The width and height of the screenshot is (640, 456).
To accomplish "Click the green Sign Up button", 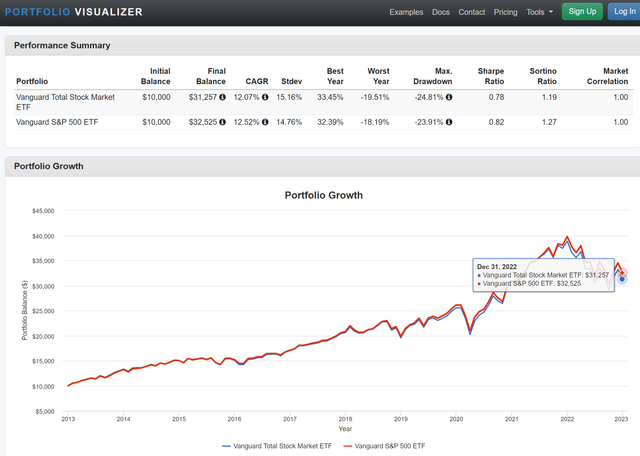I will (x=582, y=11).
